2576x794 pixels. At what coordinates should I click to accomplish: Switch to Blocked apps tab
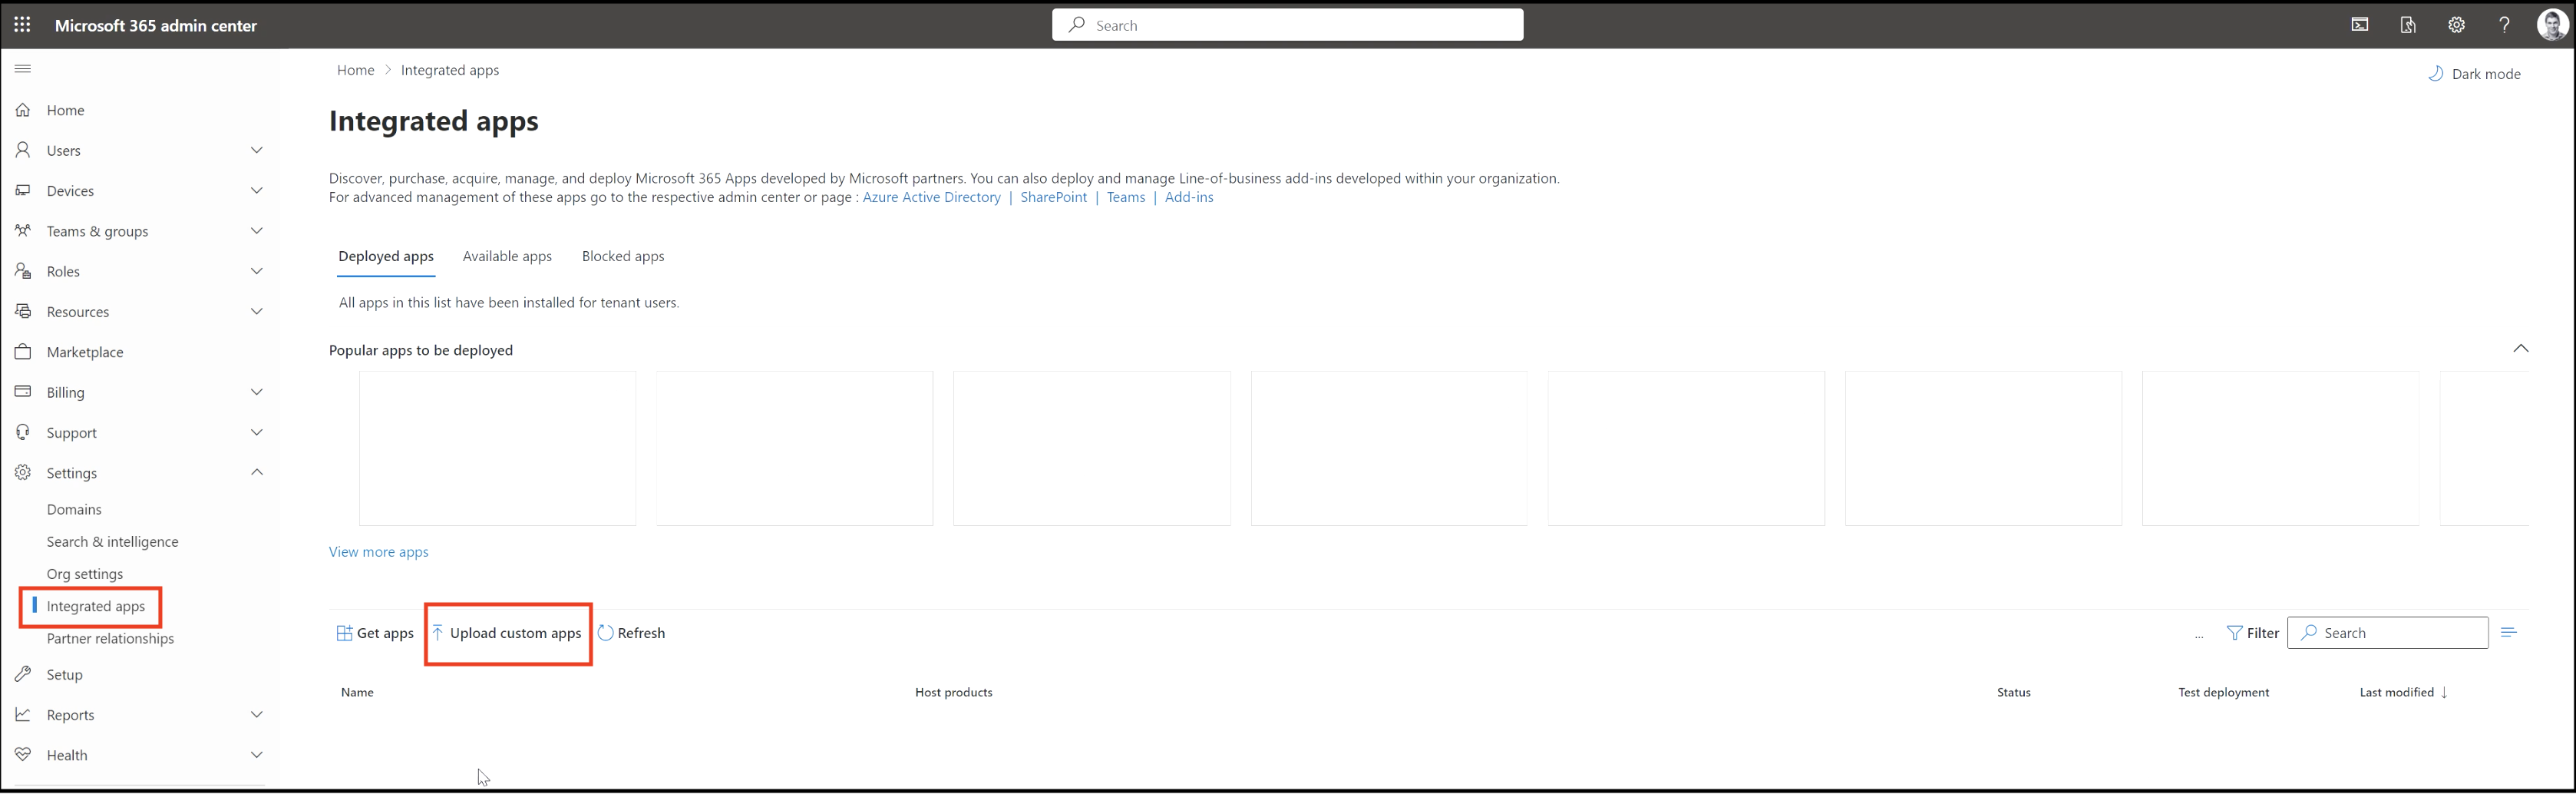point(623,256)
